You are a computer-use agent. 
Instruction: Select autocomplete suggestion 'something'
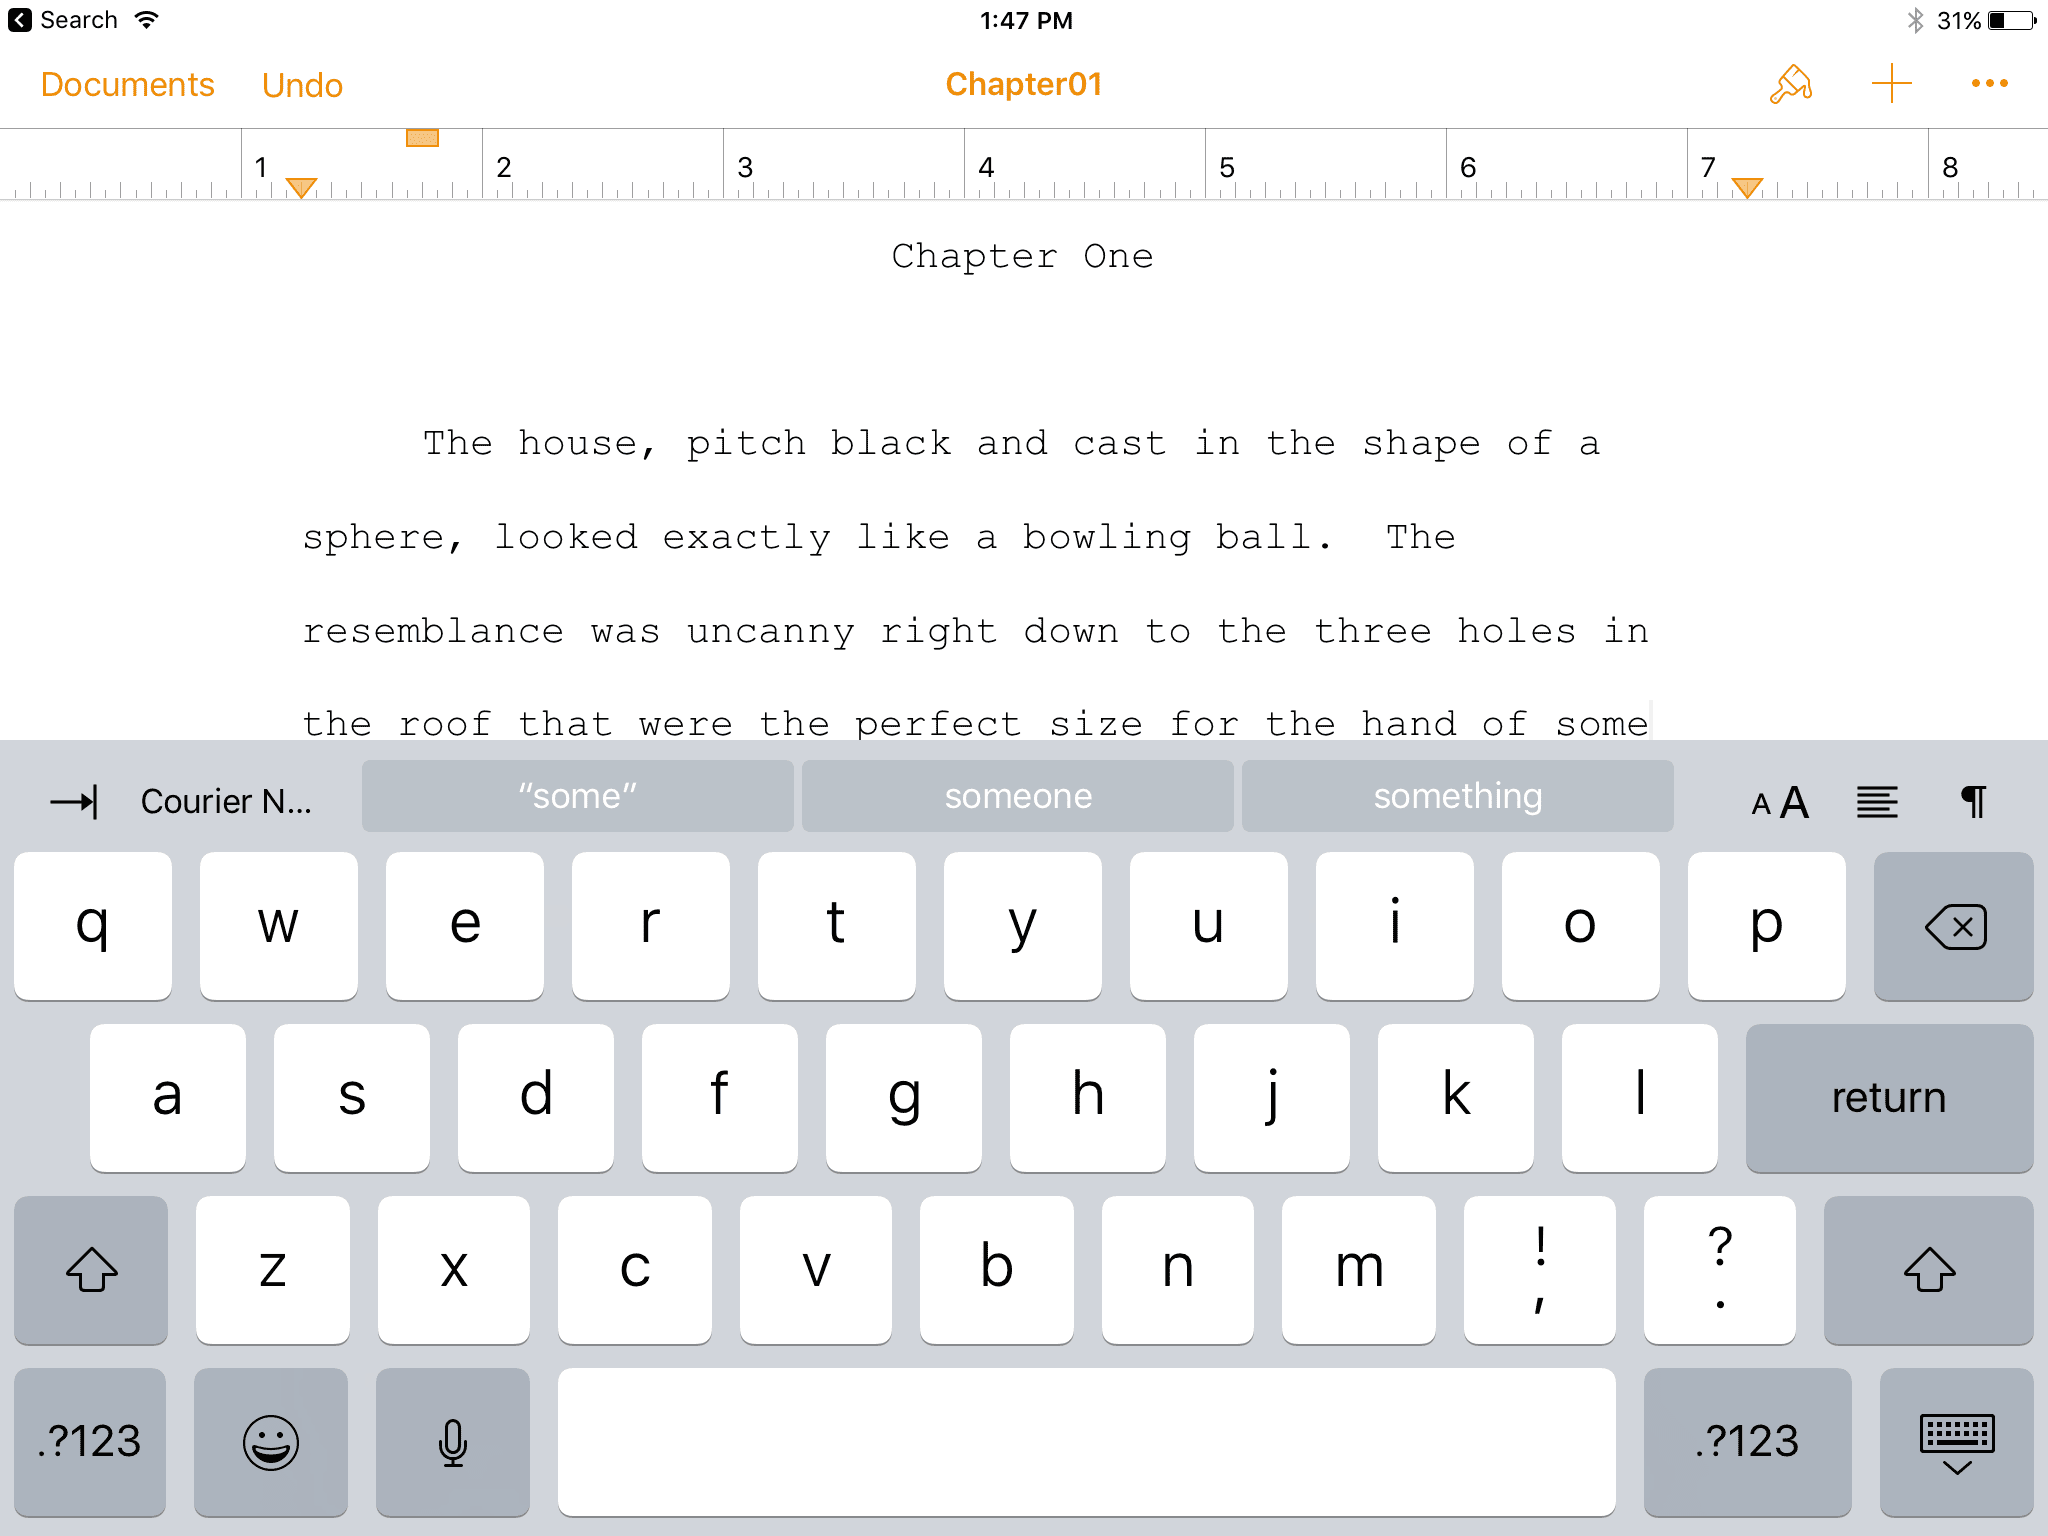click(x=1453, y=795)
